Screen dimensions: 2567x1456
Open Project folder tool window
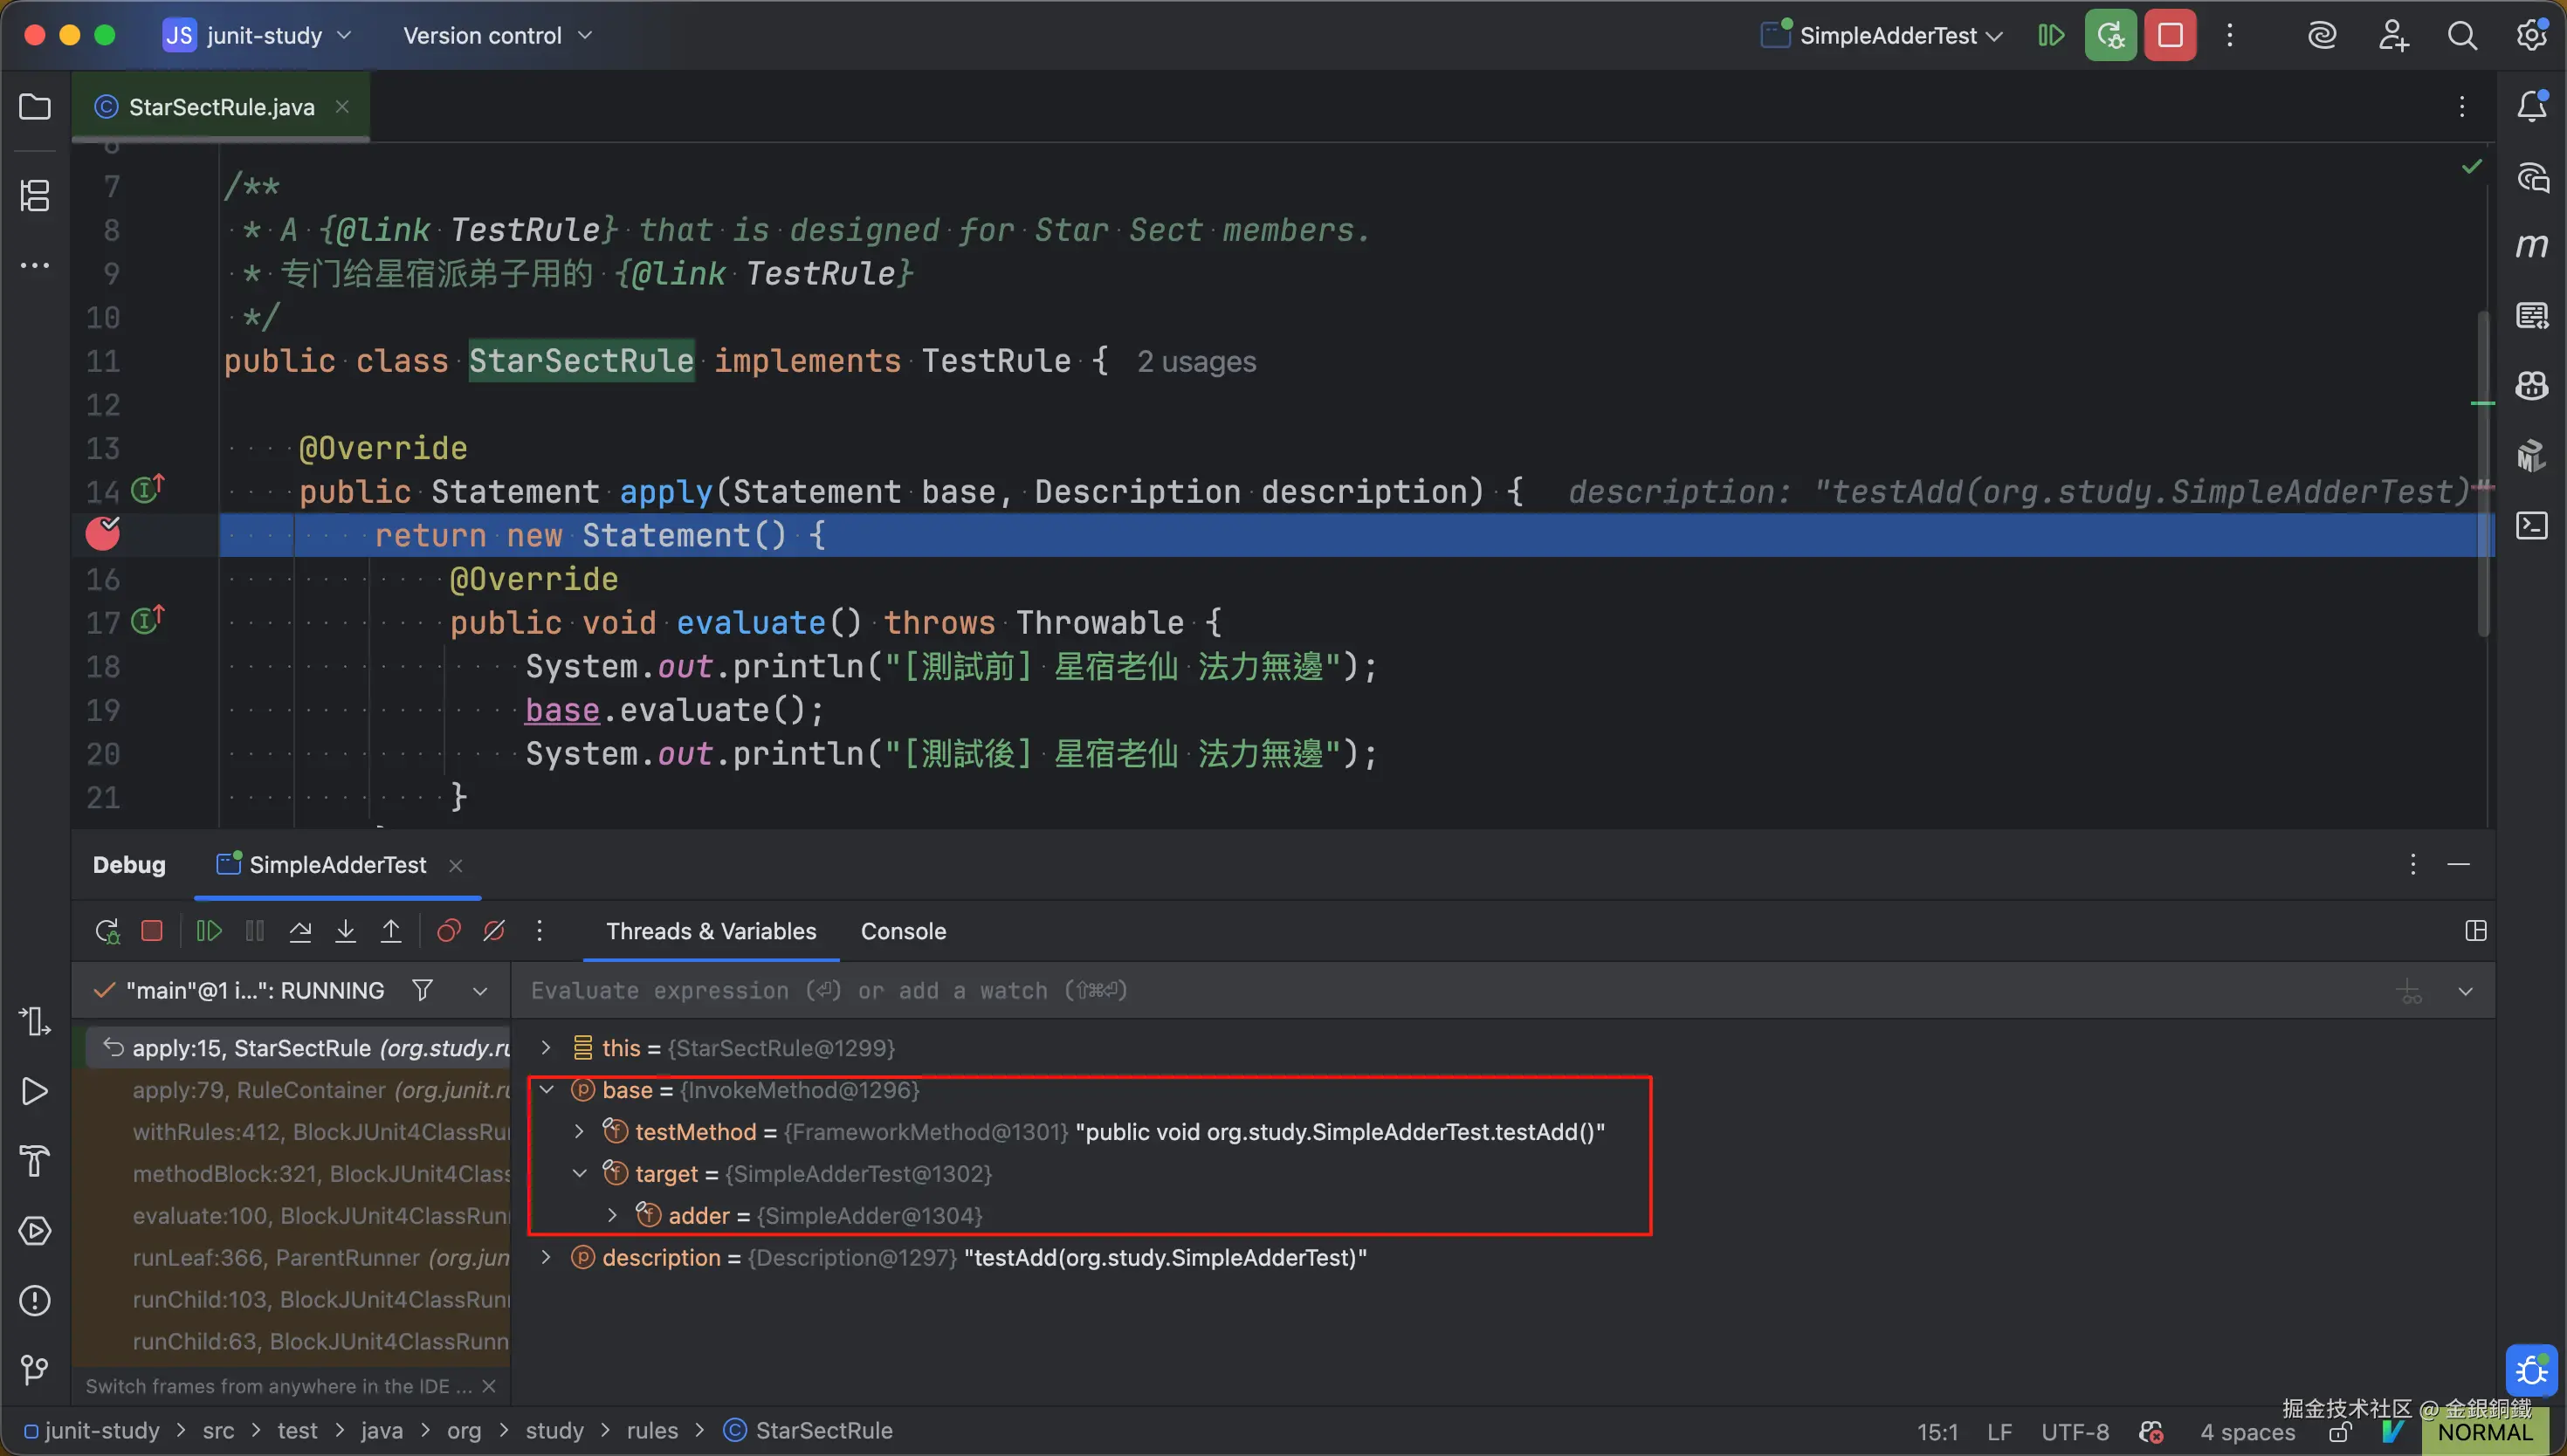(35, 107)
